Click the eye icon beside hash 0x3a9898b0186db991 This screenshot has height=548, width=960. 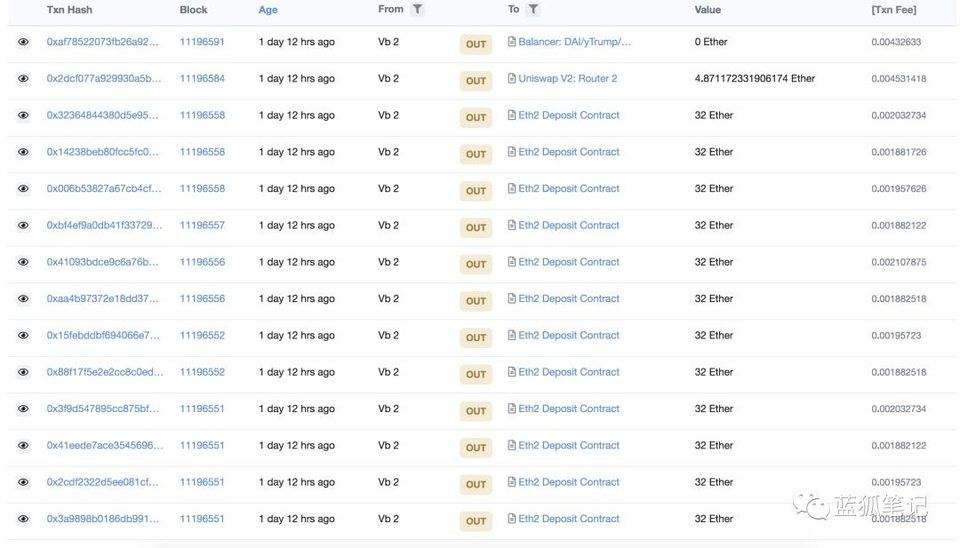(x=23, y=519)
